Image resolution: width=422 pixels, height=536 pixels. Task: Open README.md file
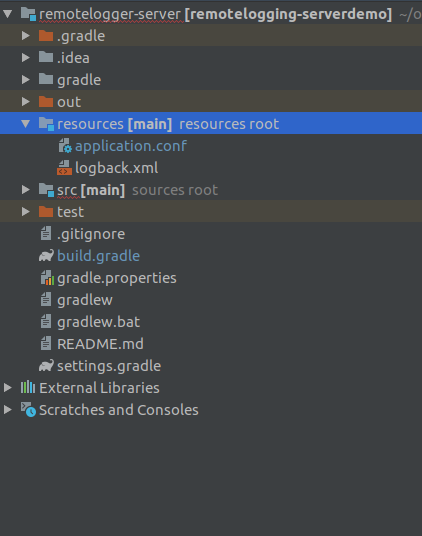[x=100, y=344]
